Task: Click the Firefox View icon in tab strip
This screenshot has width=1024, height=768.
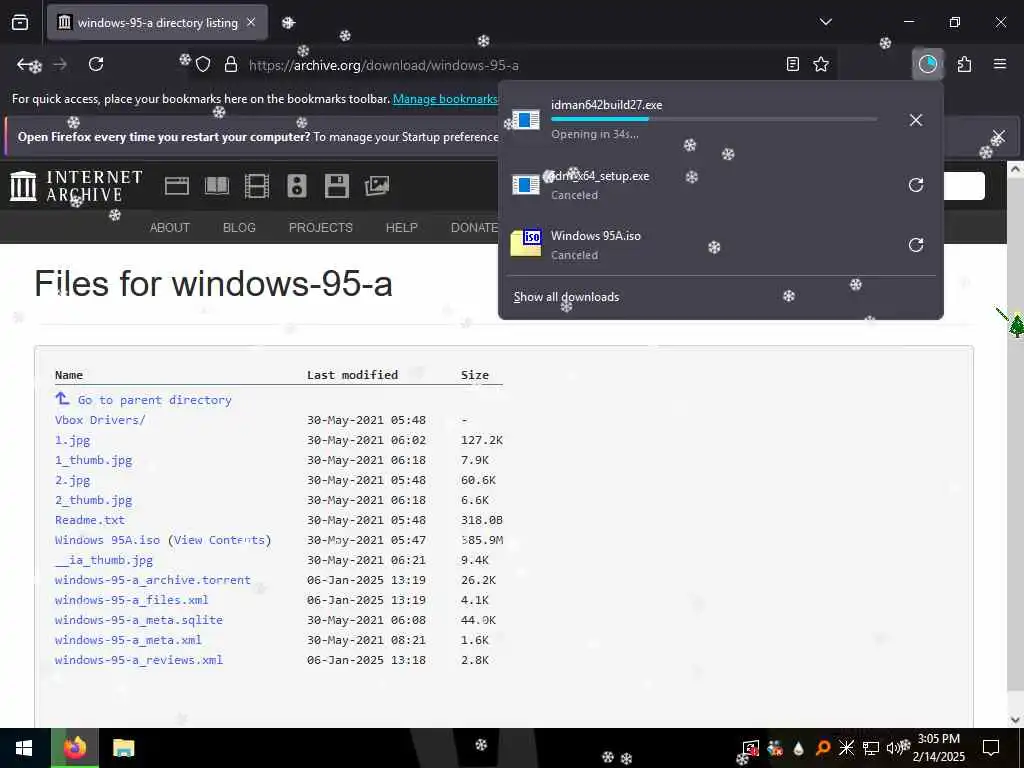Action: [x=20, y=22]
